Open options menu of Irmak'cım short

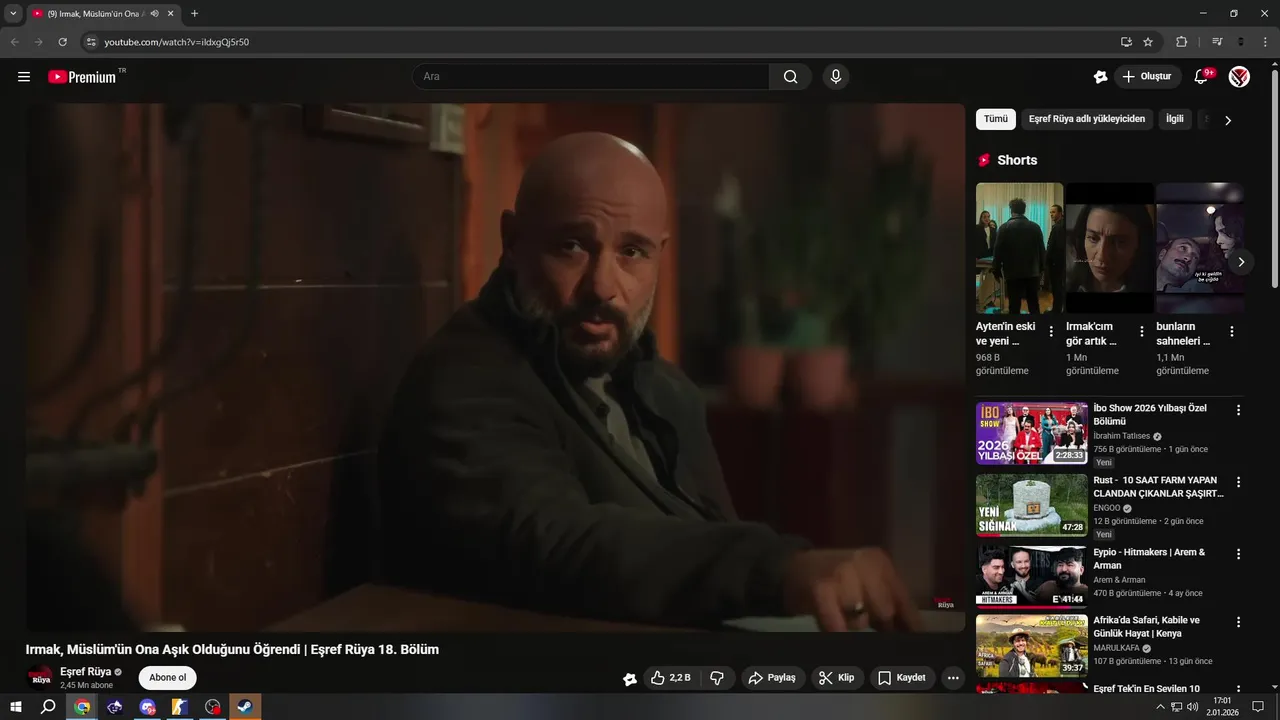(1142, 331)
